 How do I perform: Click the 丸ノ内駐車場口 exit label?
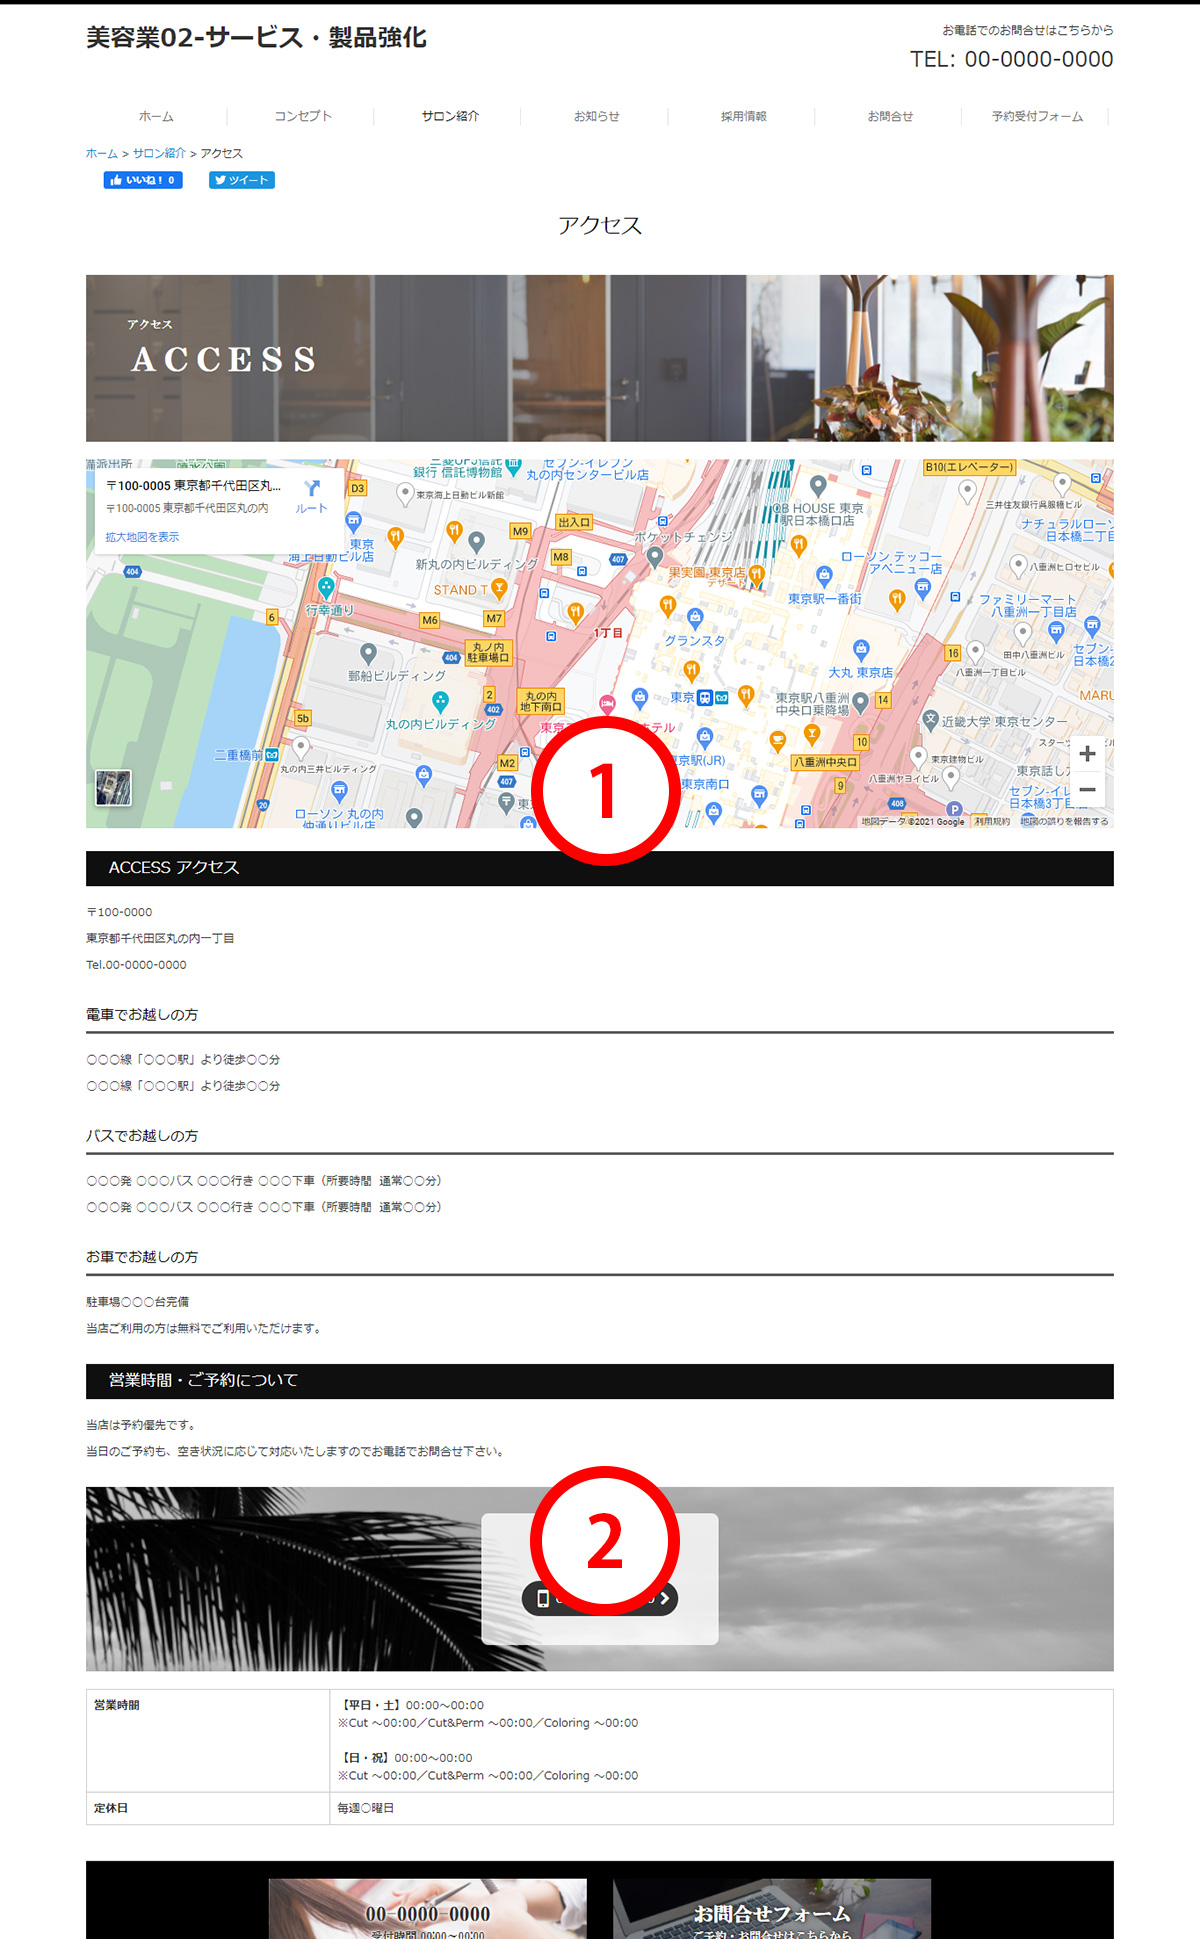point(489,652)
